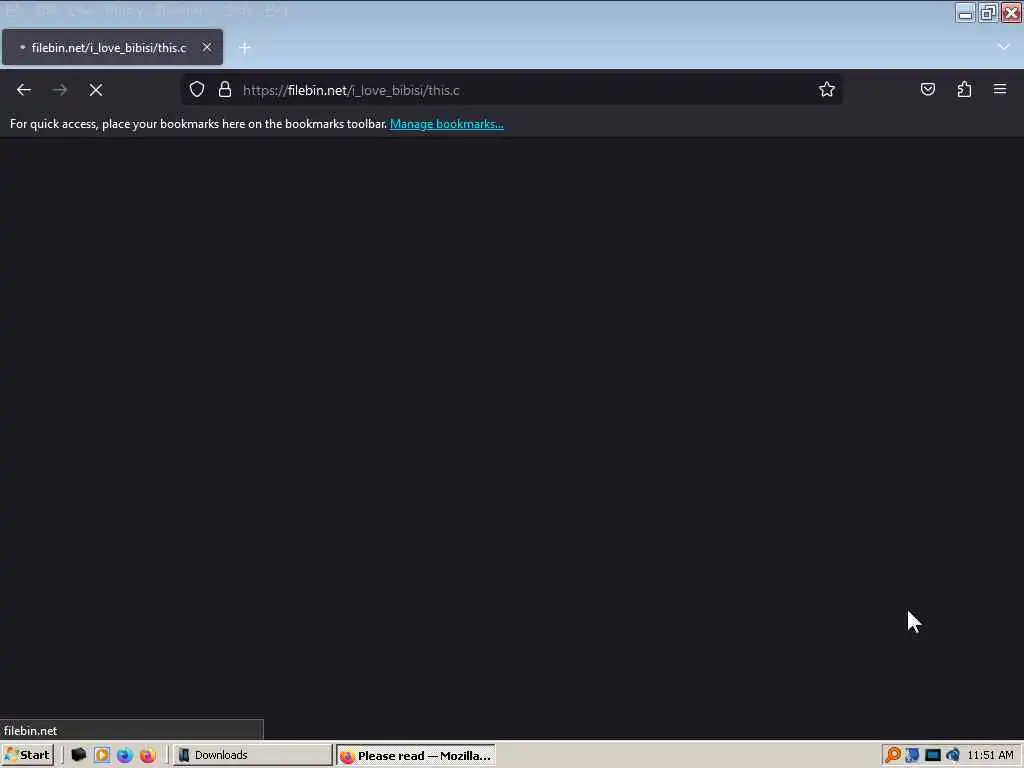Open the tracking protection shield icon
Image resolution: width=1024 pixels, height=768 pixels.
(x=197, y=89)
